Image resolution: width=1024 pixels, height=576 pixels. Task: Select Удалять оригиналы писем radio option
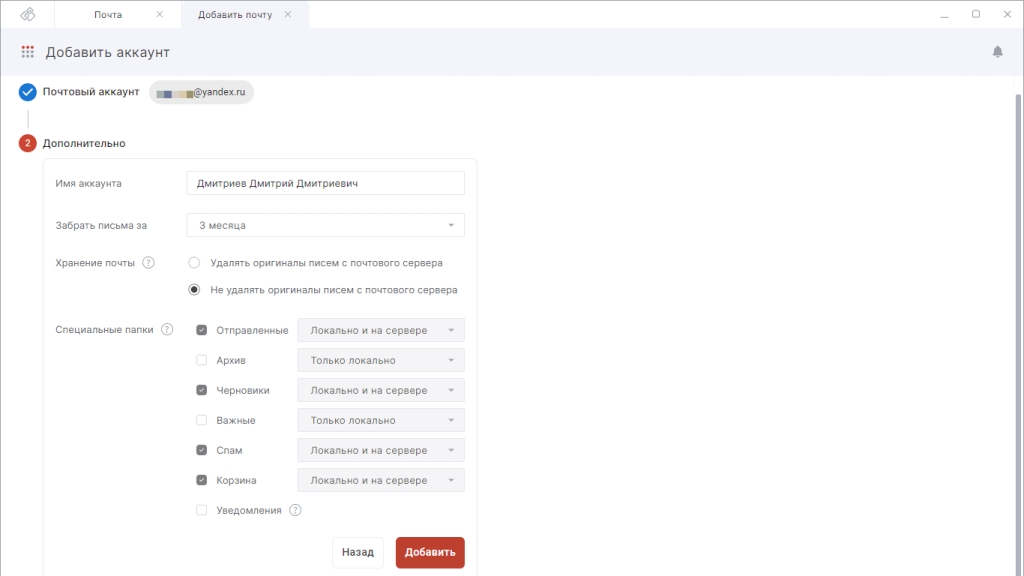pos(194,263)
